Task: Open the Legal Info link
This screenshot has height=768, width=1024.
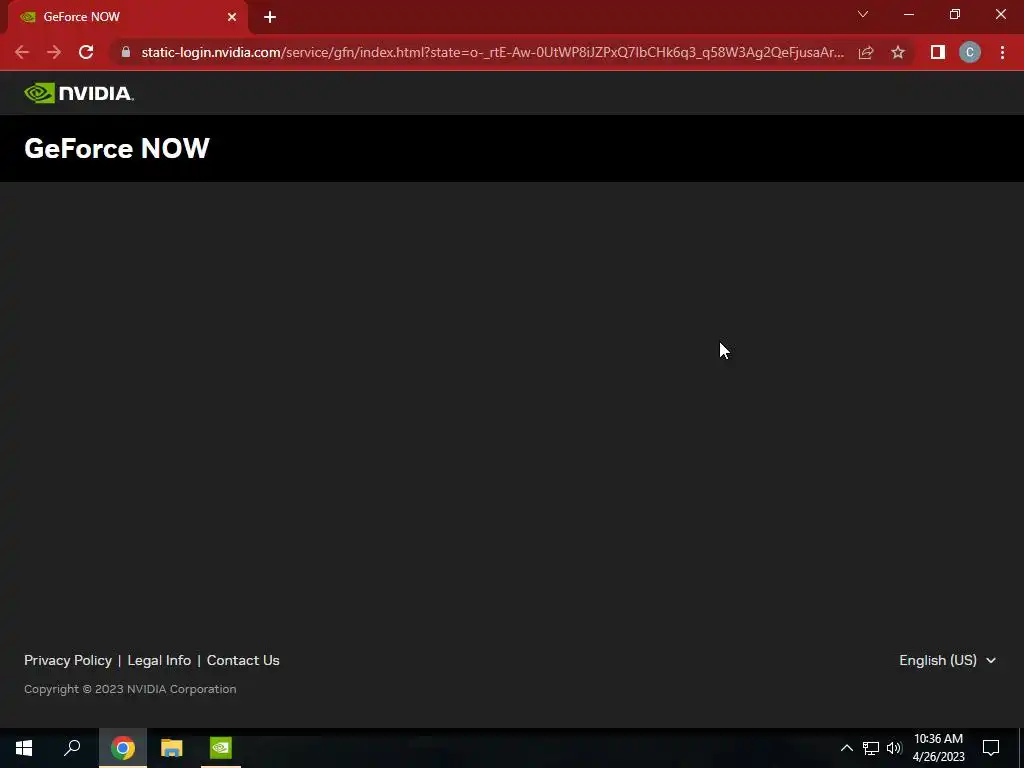Action: (159, 660)
